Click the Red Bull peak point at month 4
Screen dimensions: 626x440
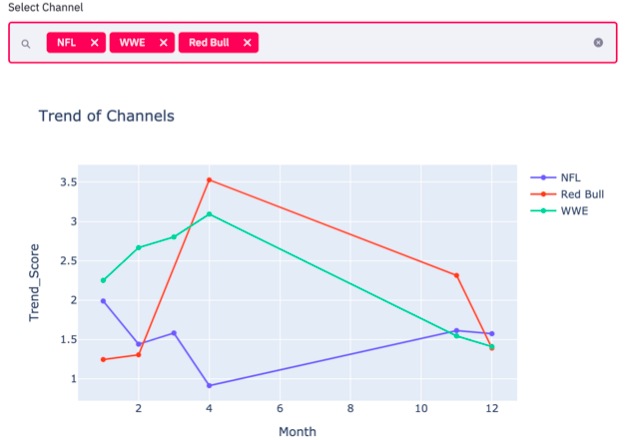coord(209,180)
